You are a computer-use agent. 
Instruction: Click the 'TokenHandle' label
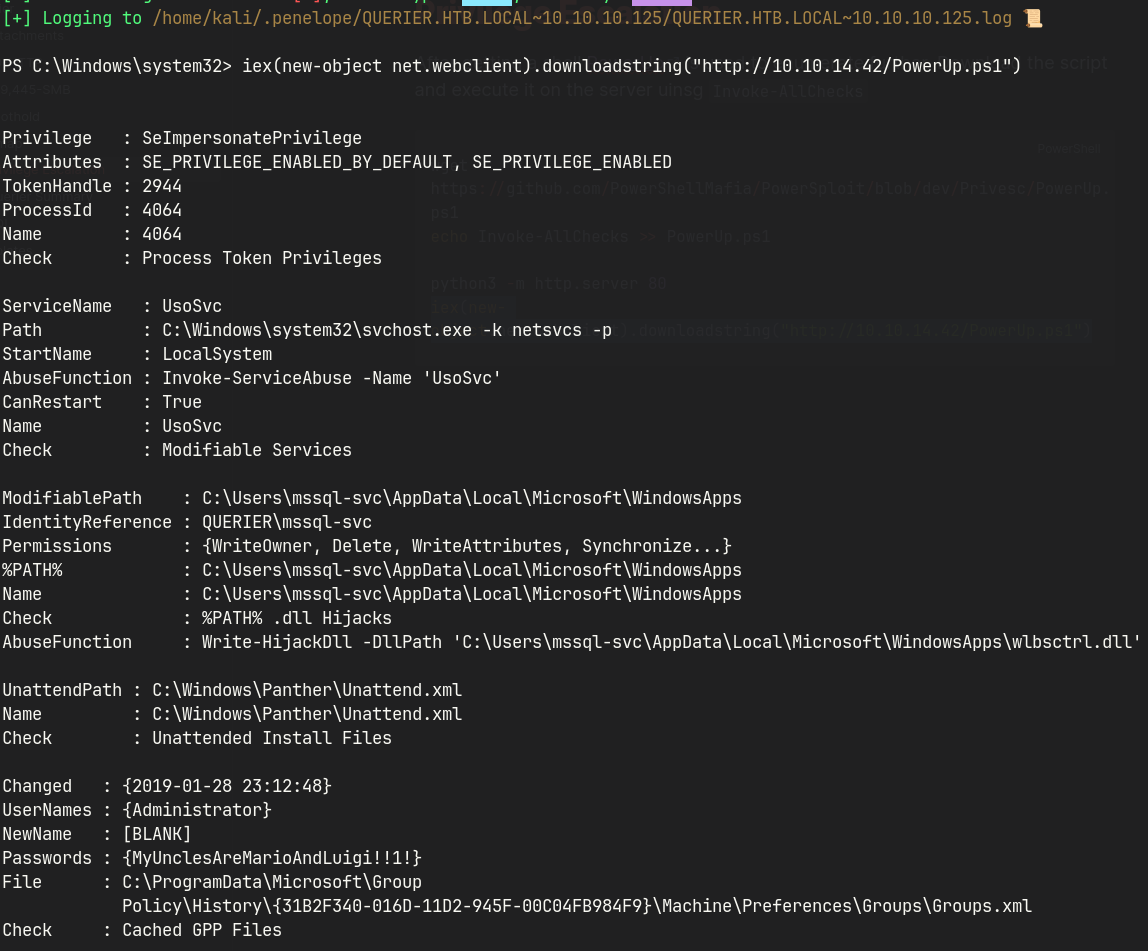click(57, 186)
